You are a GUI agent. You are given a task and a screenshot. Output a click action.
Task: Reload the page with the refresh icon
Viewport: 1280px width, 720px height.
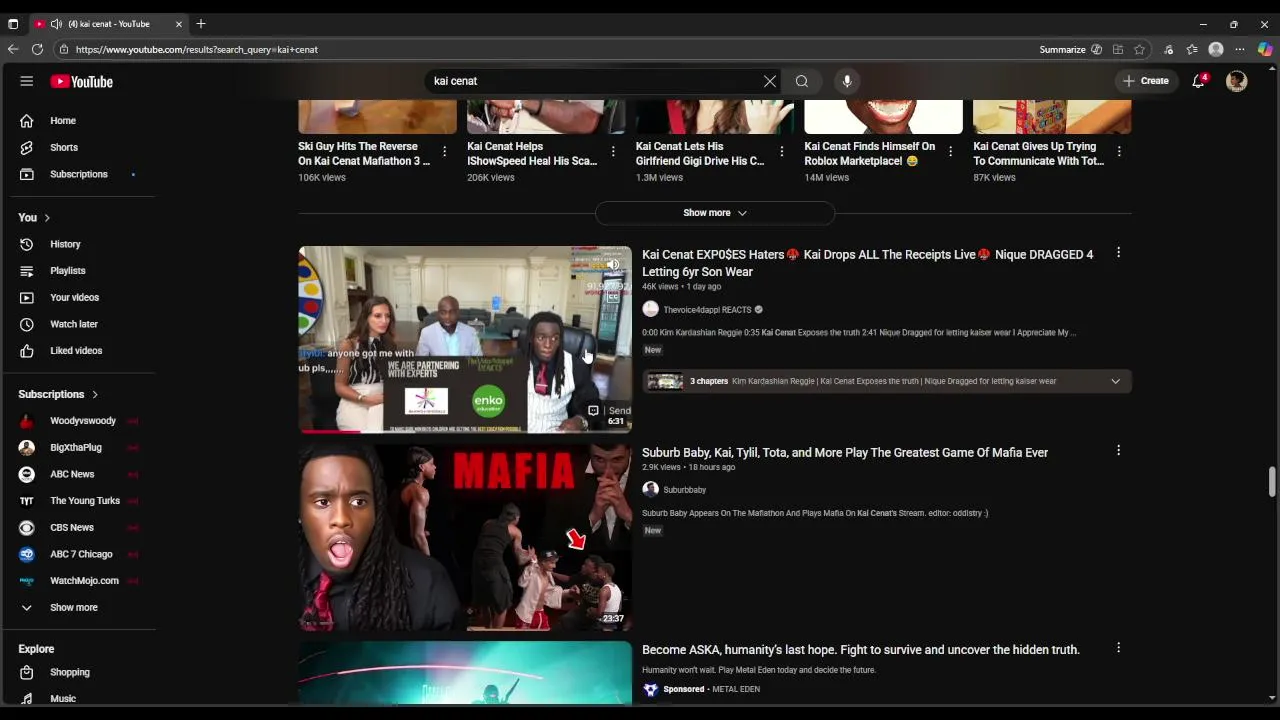coord(37,49)
